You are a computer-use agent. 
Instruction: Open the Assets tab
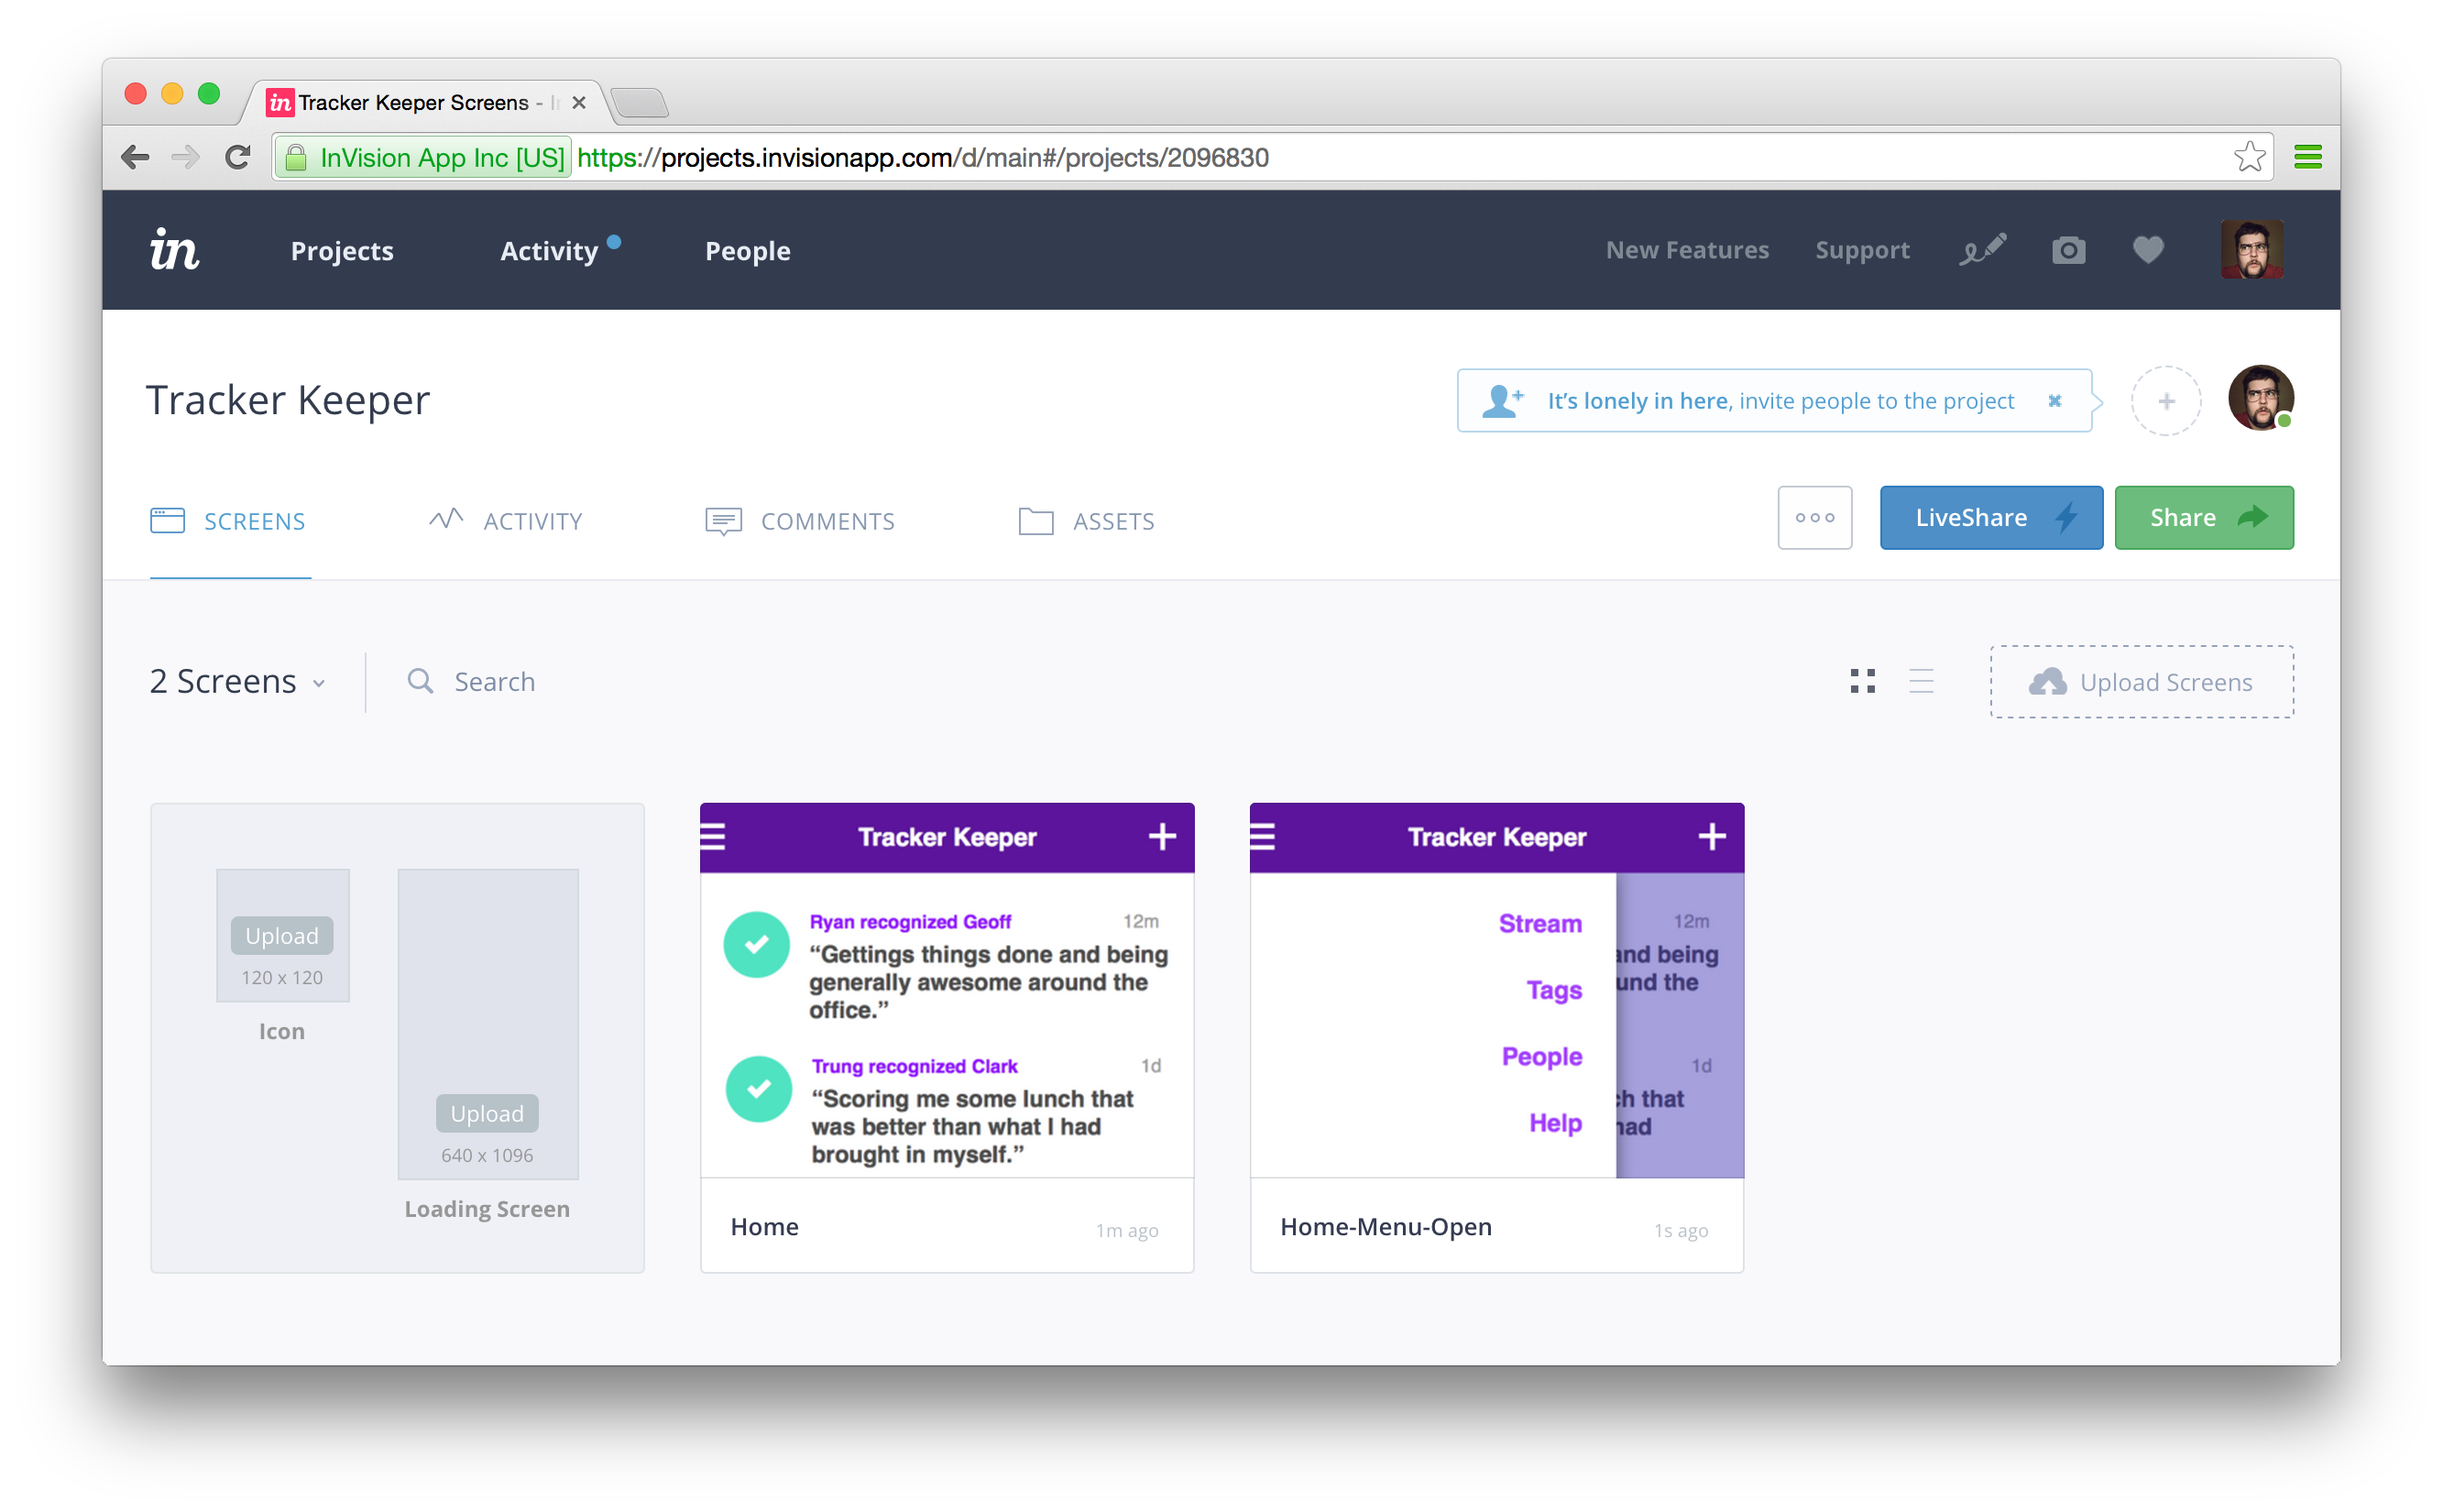pyautogui.click(x=1087, y=521)
